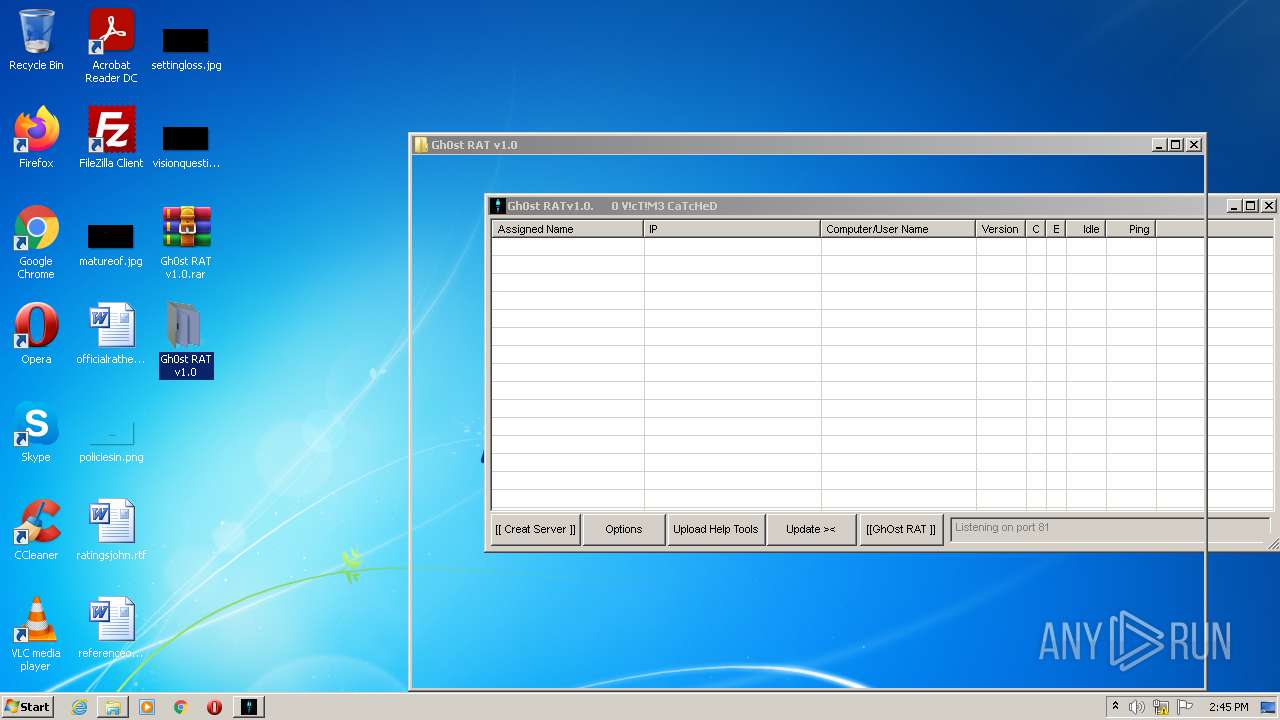Open Opera from the taskbar
Image resolution: width=1280 pixels, height=720 pixels.
[214, 707]
